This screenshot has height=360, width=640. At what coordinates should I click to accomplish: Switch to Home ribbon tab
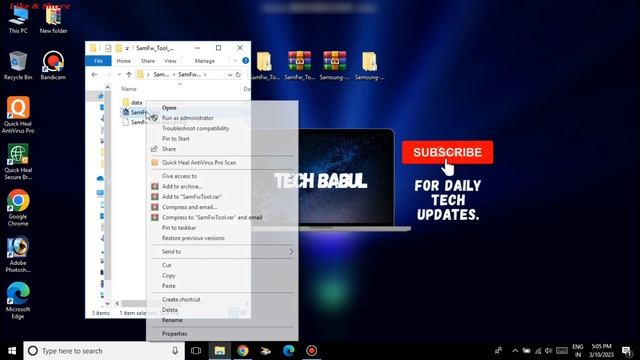124,61
